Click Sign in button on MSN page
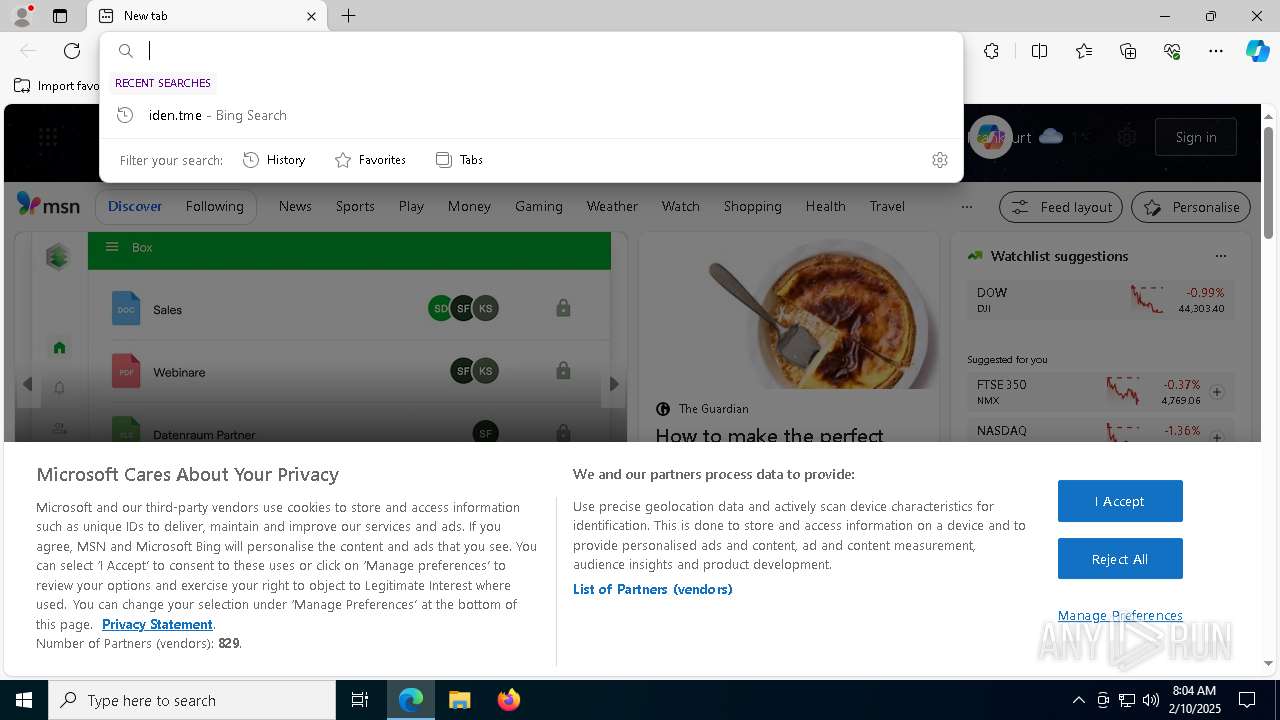 [x=1196, y=137]
